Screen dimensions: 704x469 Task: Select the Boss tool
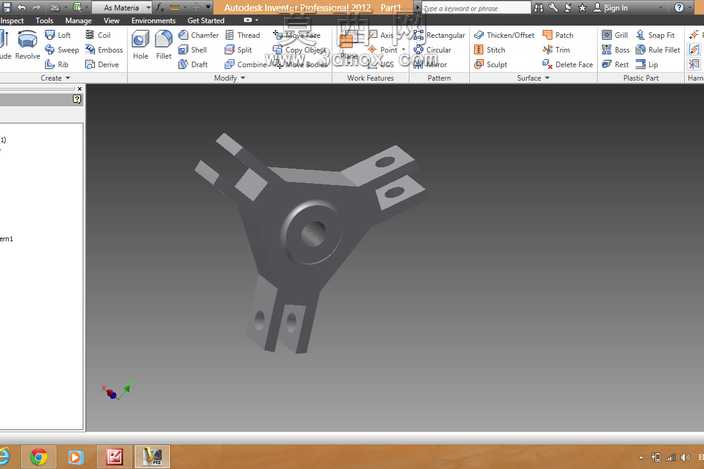615,50
